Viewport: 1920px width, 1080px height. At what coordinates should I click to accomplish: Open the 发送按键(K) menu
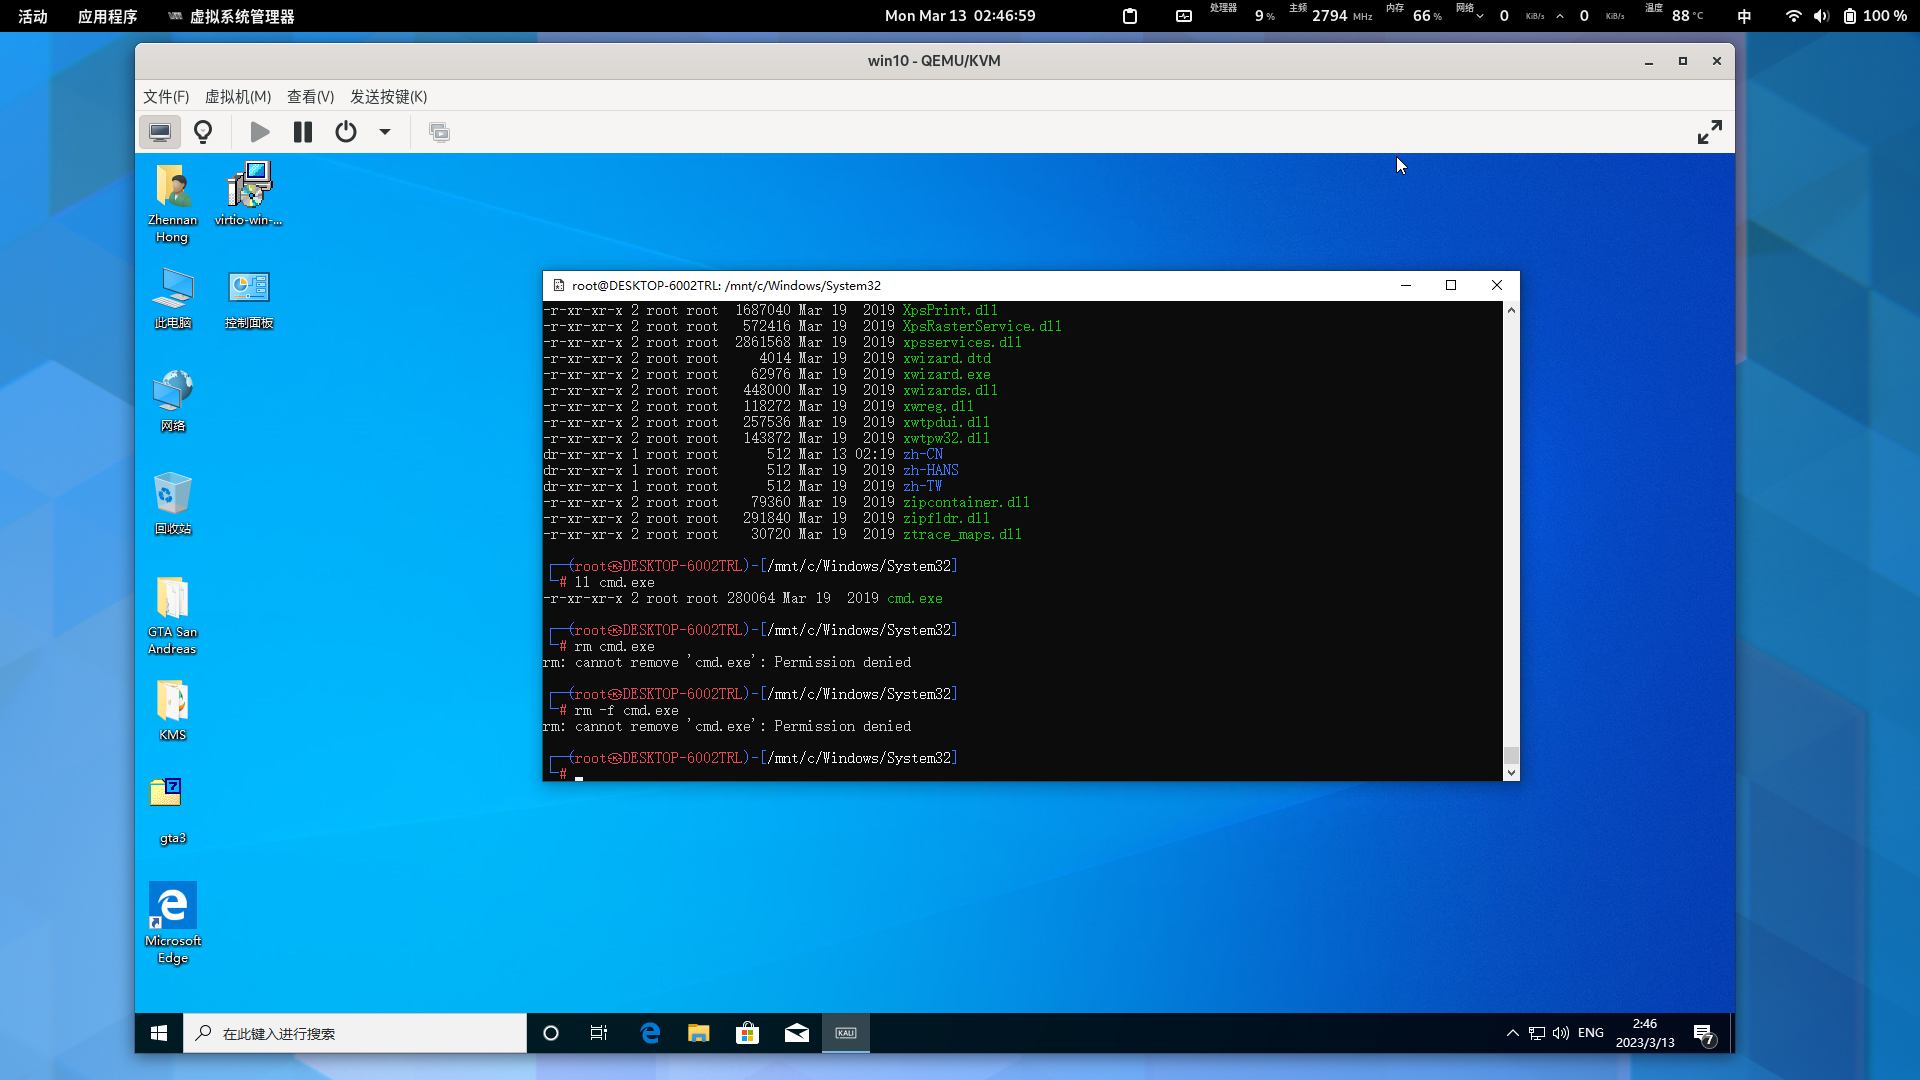[388, 97]
